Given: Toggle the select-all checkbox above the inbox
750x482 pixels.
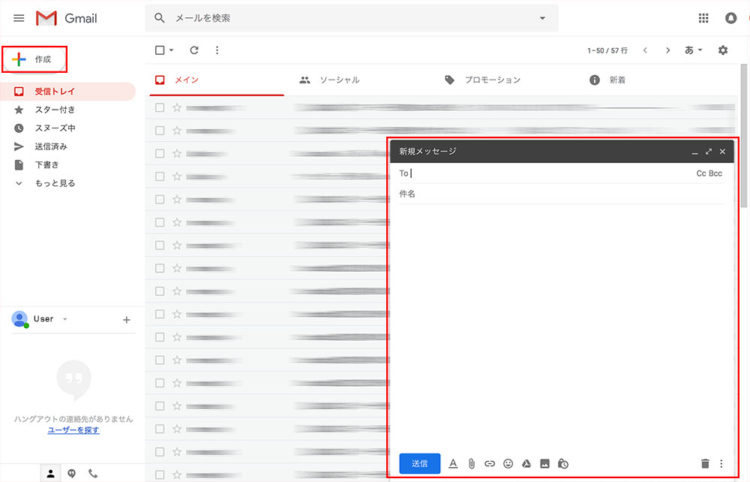Looking at the screenshot, I should pyautogui.click(x=160, y=50).
